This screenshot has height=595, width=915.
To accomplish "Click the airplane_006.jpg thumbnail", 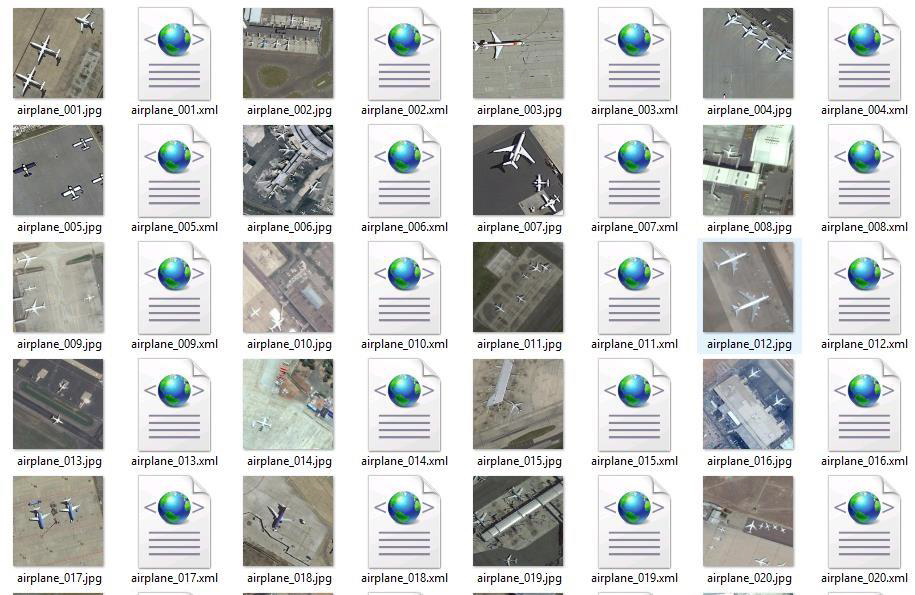I will tap(288, 170).
